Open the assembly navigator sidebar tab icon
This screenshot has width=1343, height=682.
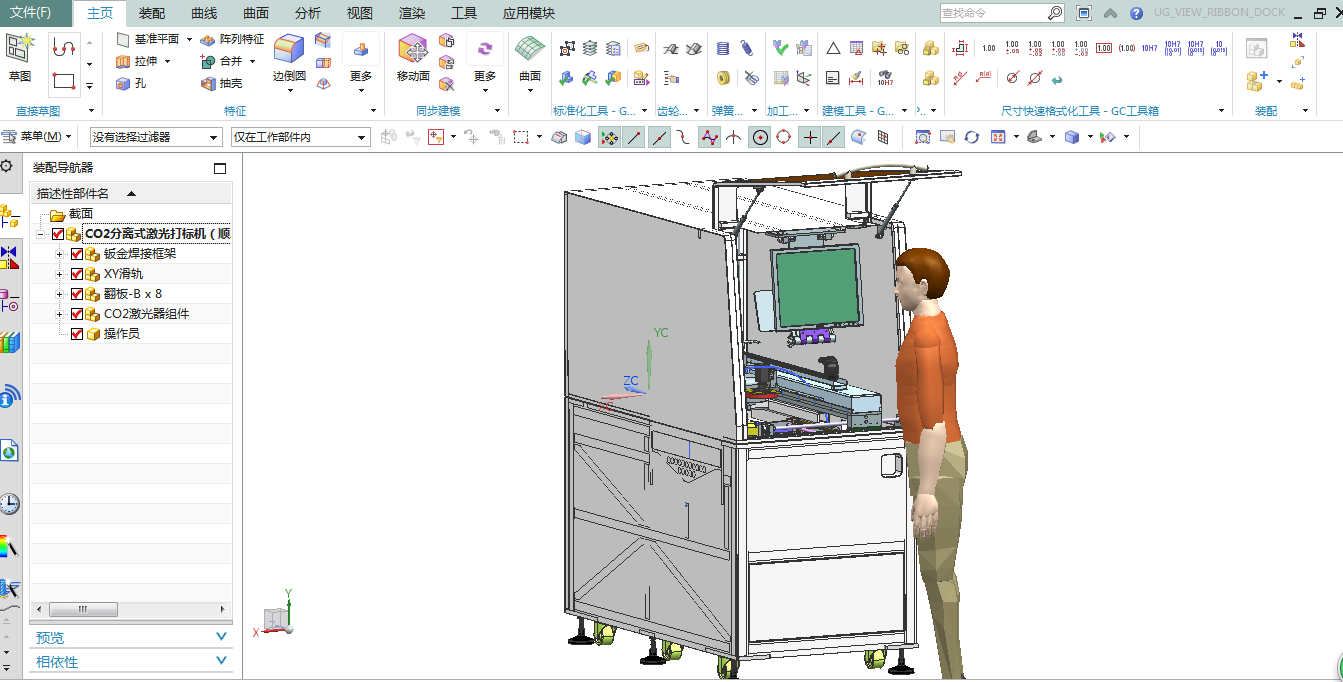point(9,214)
